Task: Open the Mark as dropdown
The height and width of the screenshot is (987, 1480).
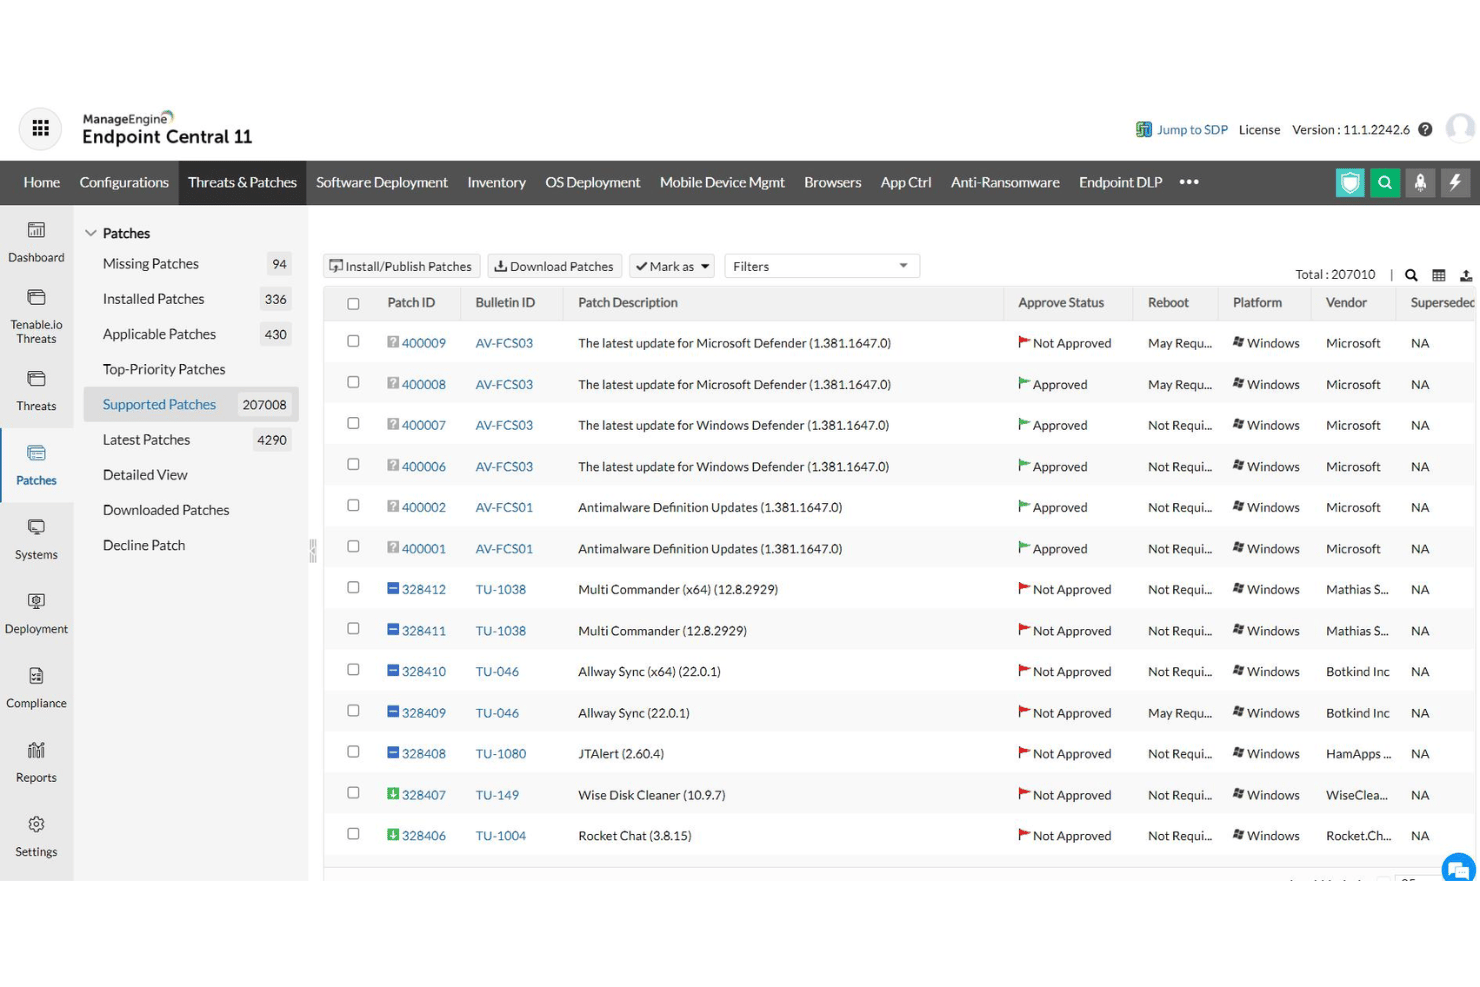Action: pos(672,266)
